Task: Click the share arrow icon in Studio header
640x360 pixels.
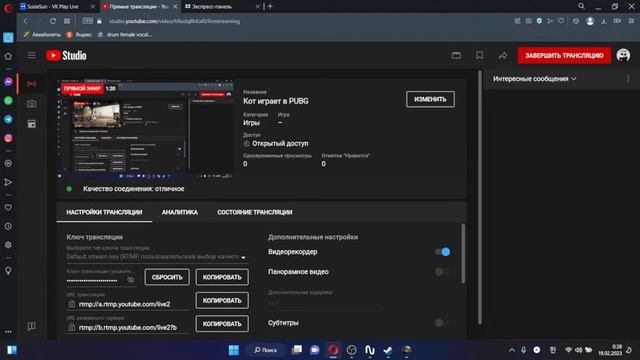Action: (x=503, y=56)
